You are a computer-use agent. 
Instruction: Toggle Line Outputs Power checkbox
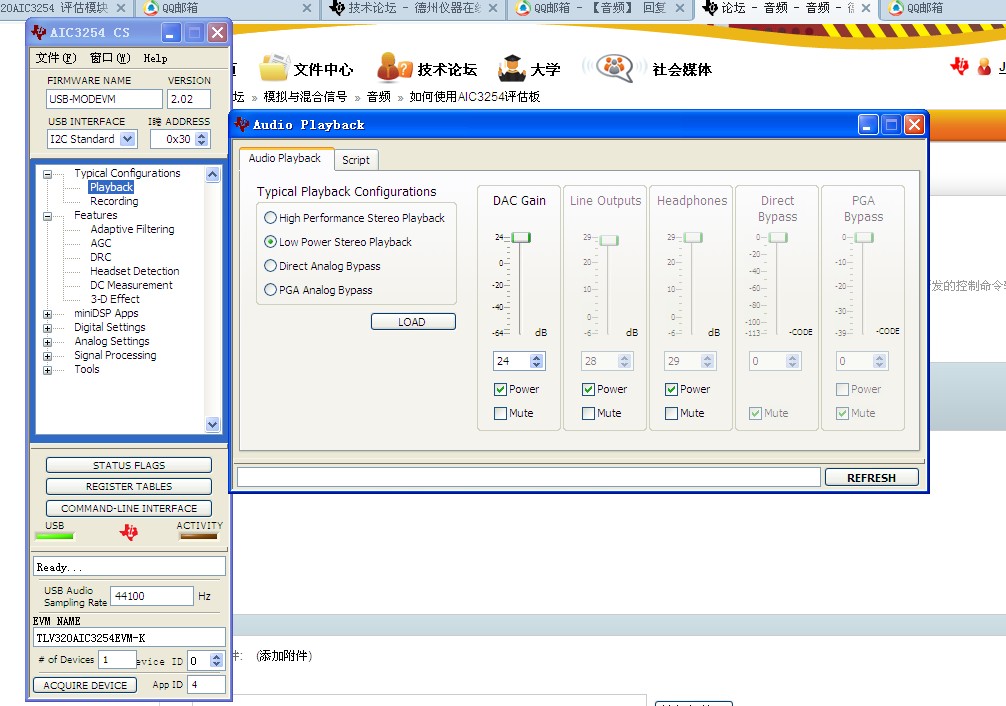point(588,389)
